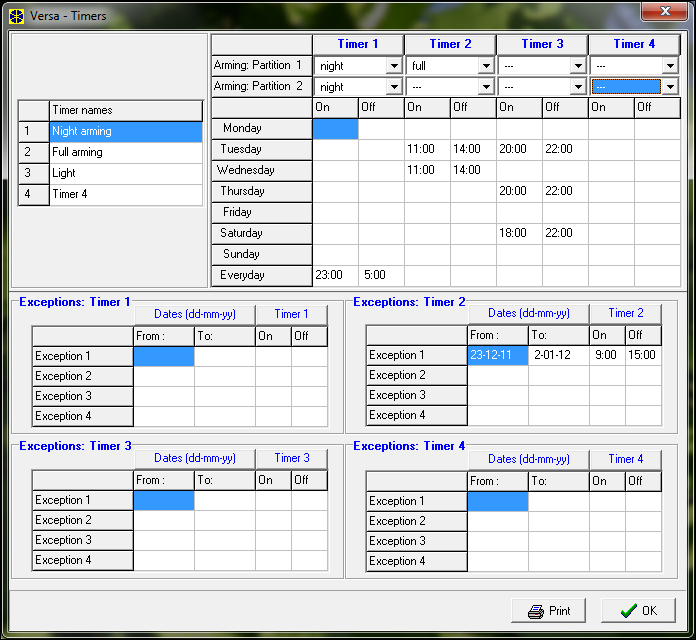The height and width of the screenshot is (640, 696).
Task: Select Timer 2 Exception 1 From date 23-12-11
Action: (498, 355)
